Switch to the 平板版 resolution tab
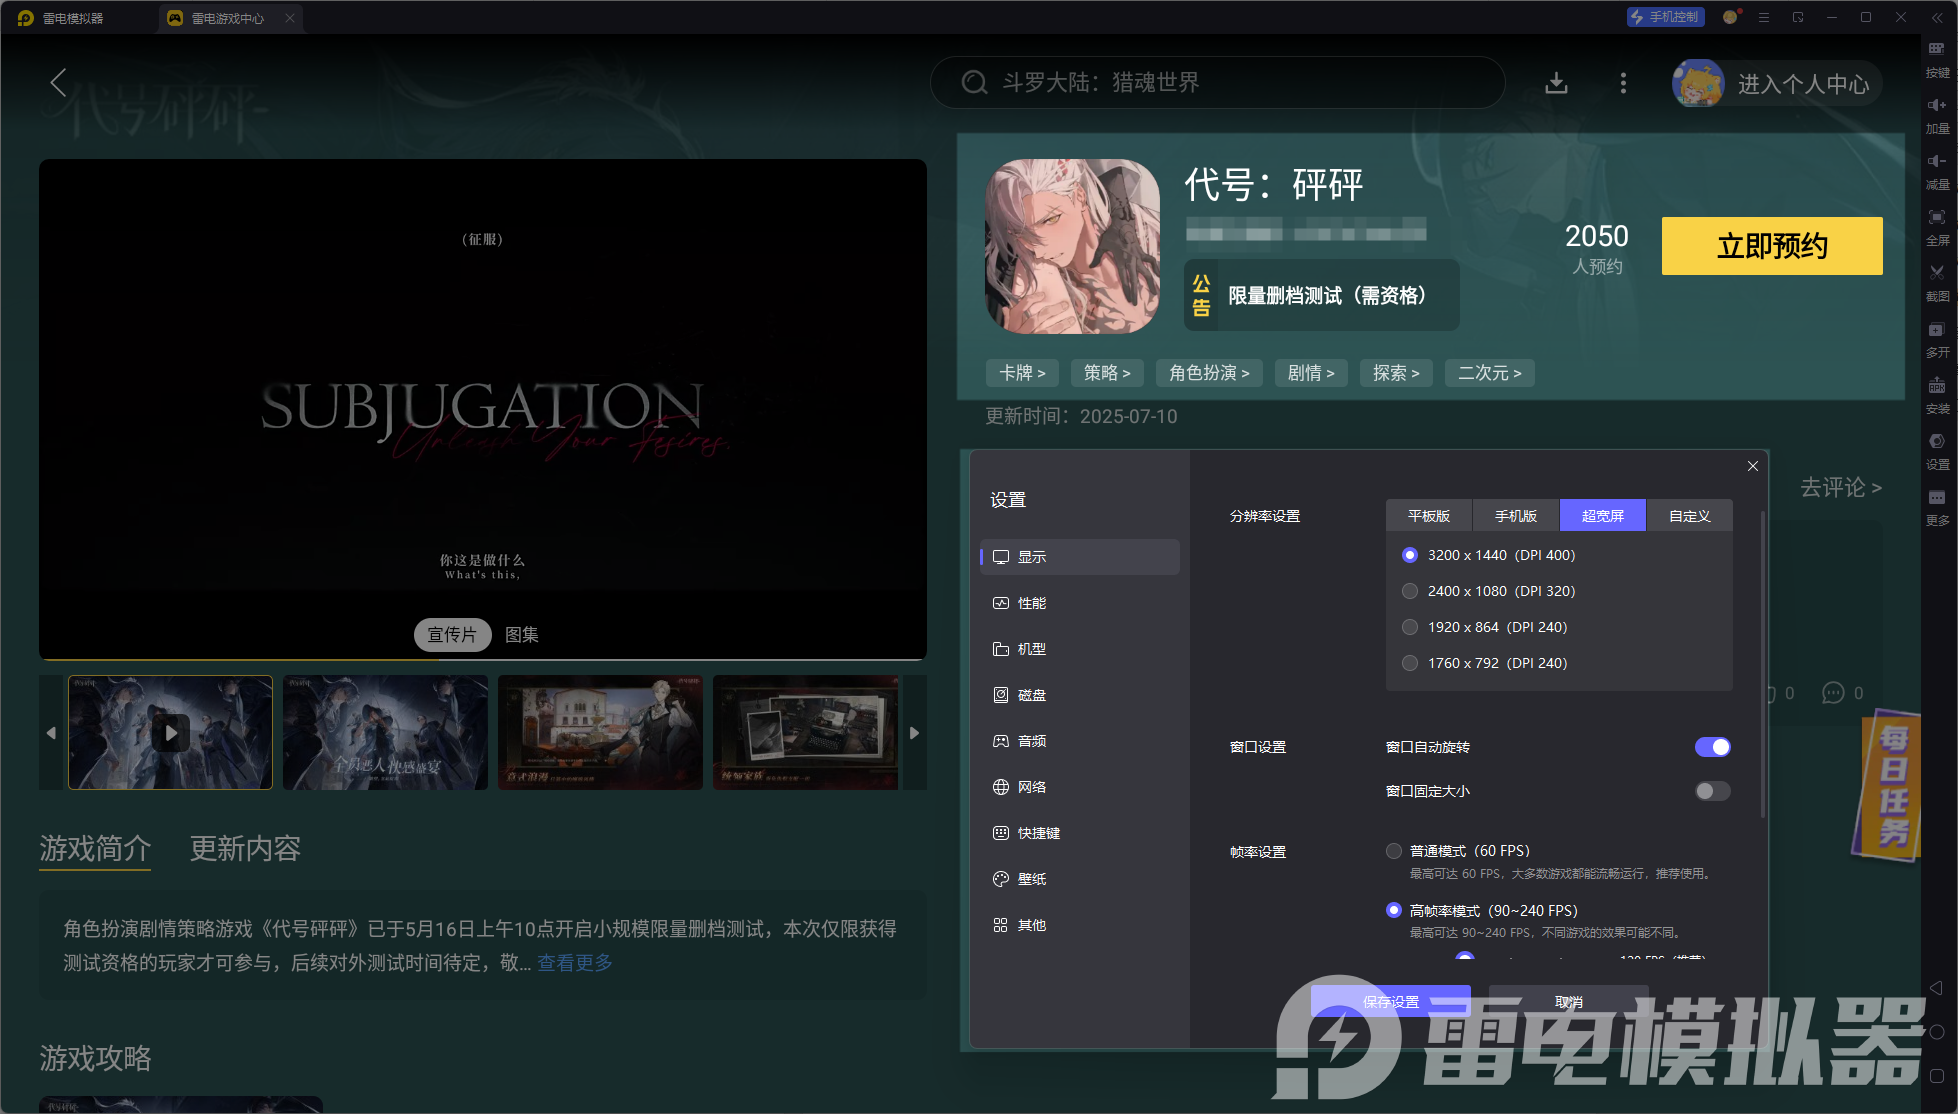Viewport: 1958px width, 1114px height. pyautogui.click(x=1428, y=516)
